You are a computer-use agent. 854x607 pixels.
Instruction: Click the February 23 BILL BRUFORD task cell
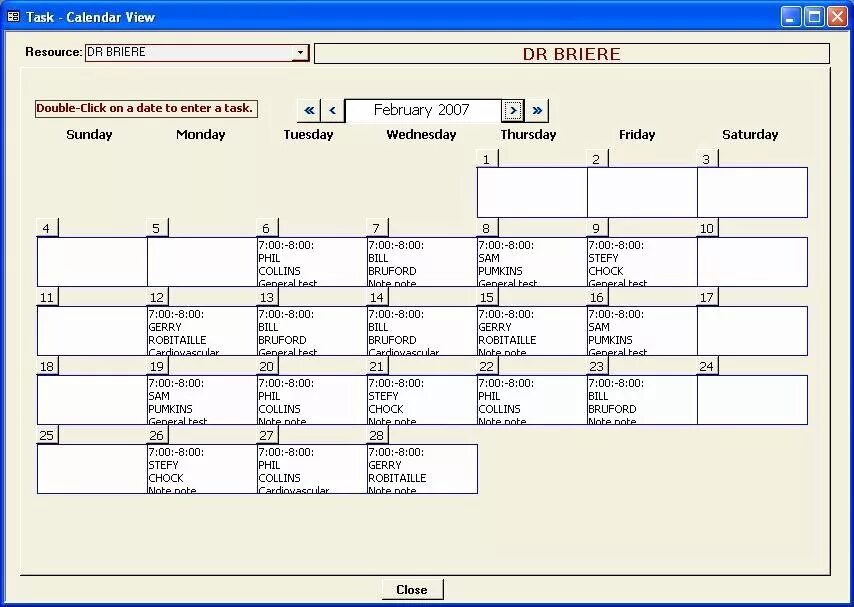642,400
